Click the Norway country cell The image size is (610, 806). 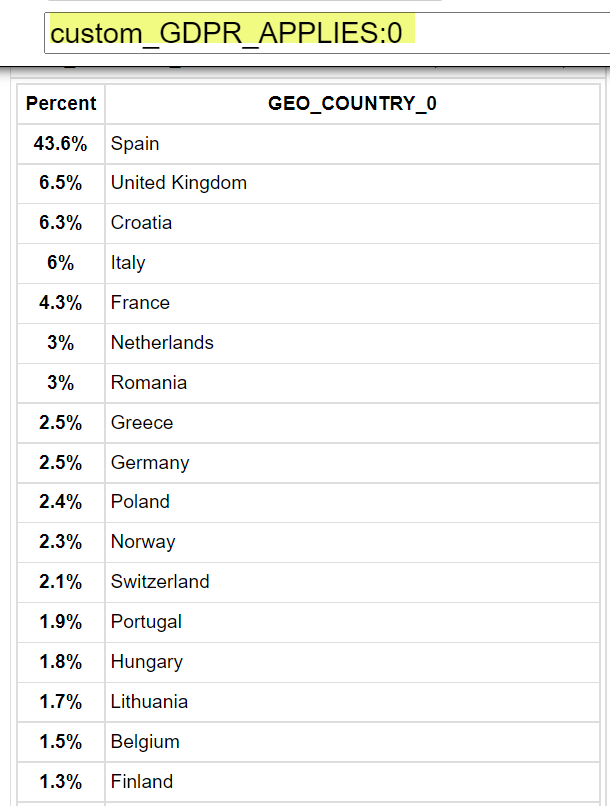[x=352, y=543]
